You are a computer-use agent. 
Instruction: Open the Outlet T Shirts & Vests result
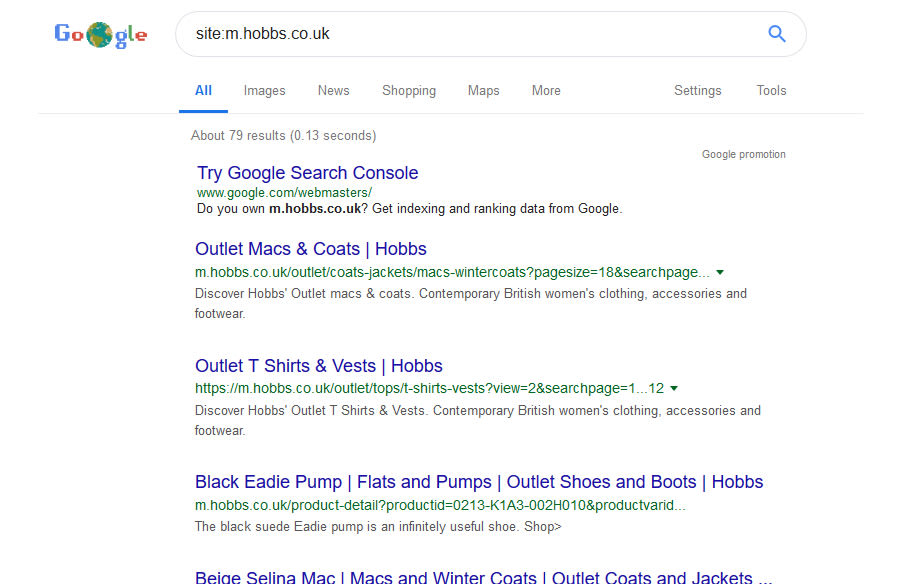point(319,366)
